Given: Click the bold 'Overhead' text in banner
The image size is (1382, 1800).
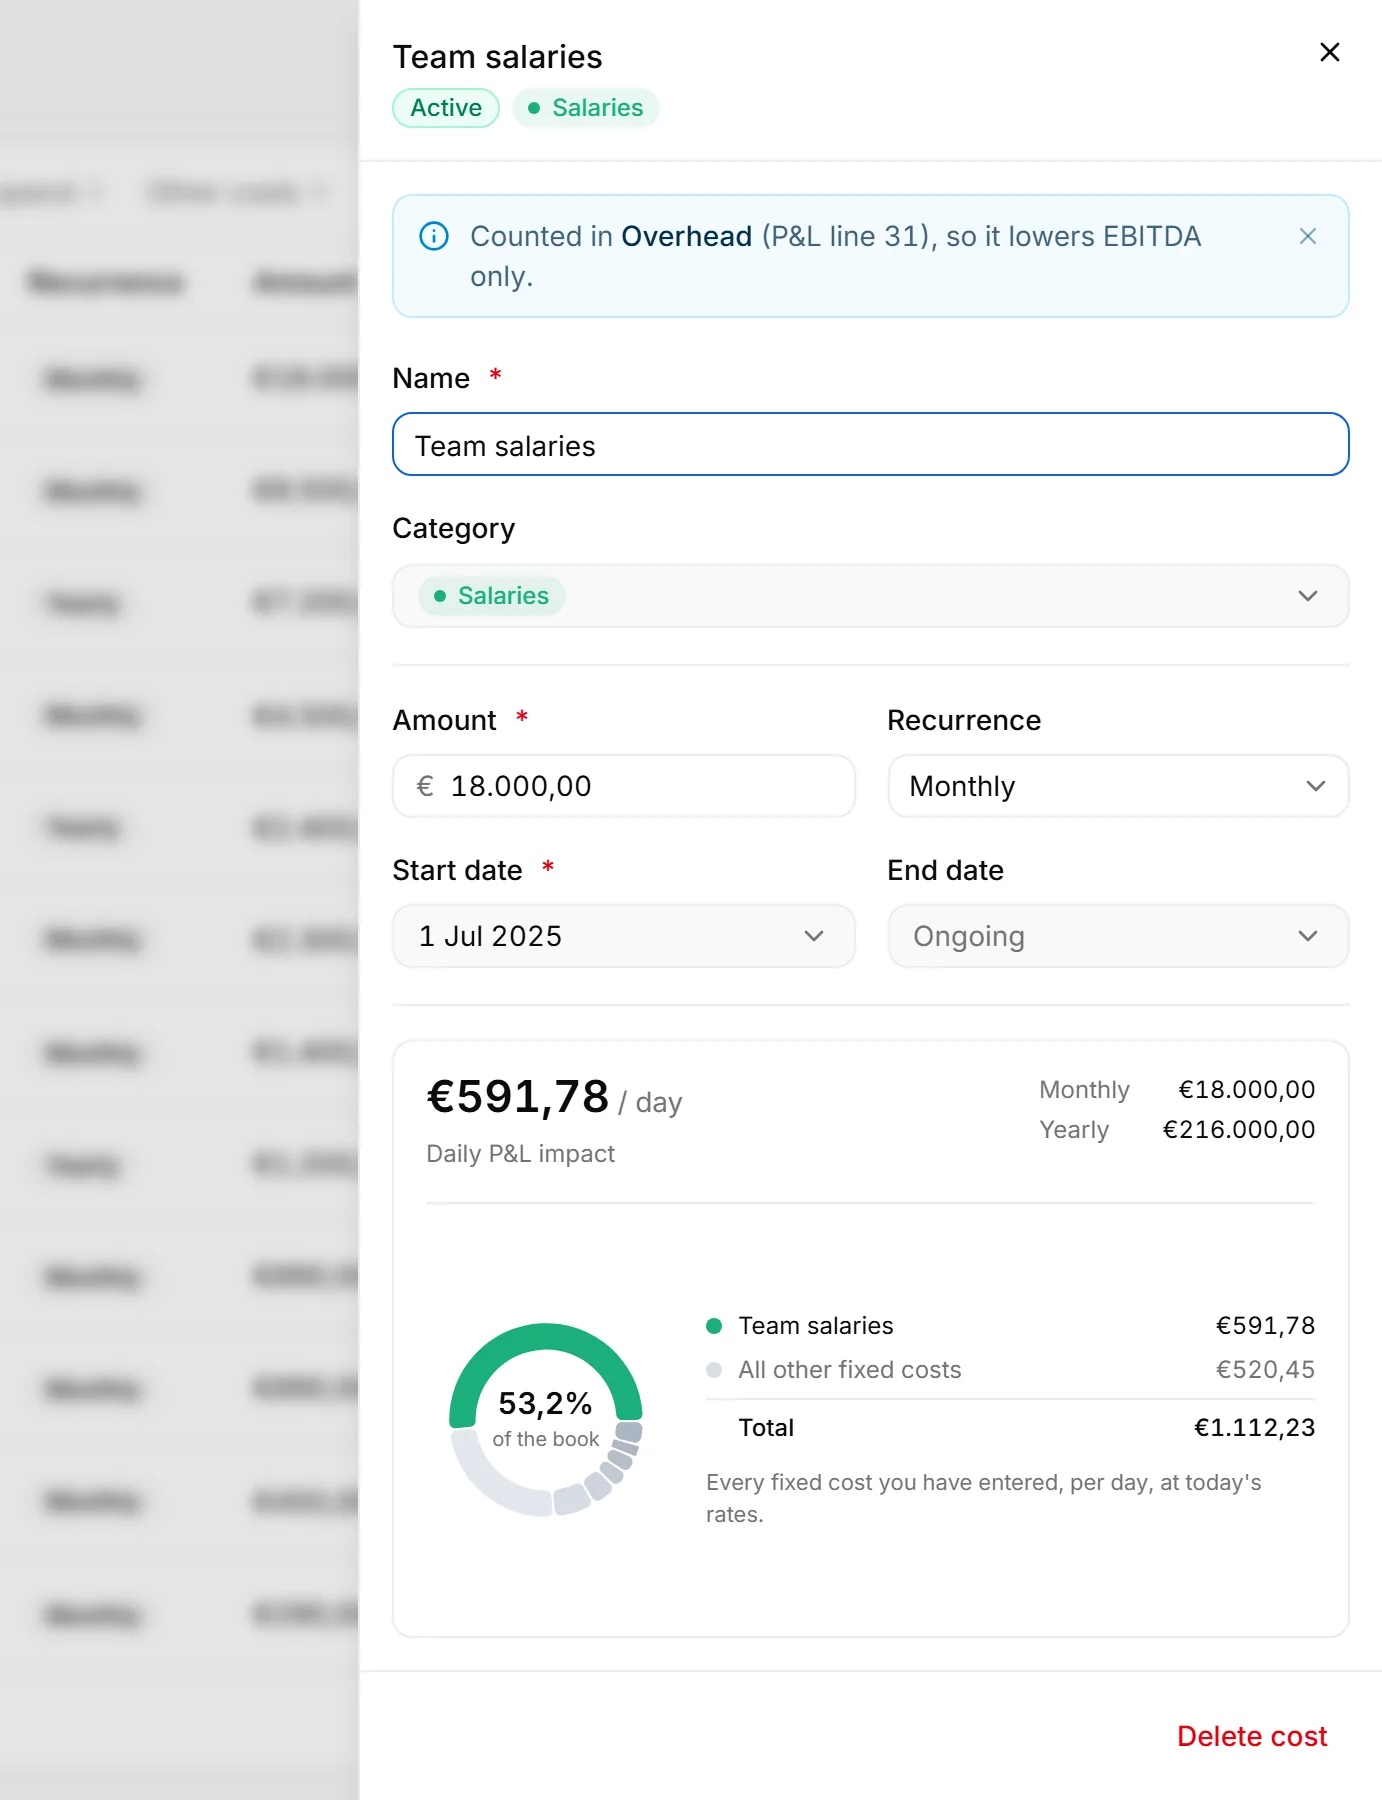Looking at the screenshot, I should click(686, 236).
